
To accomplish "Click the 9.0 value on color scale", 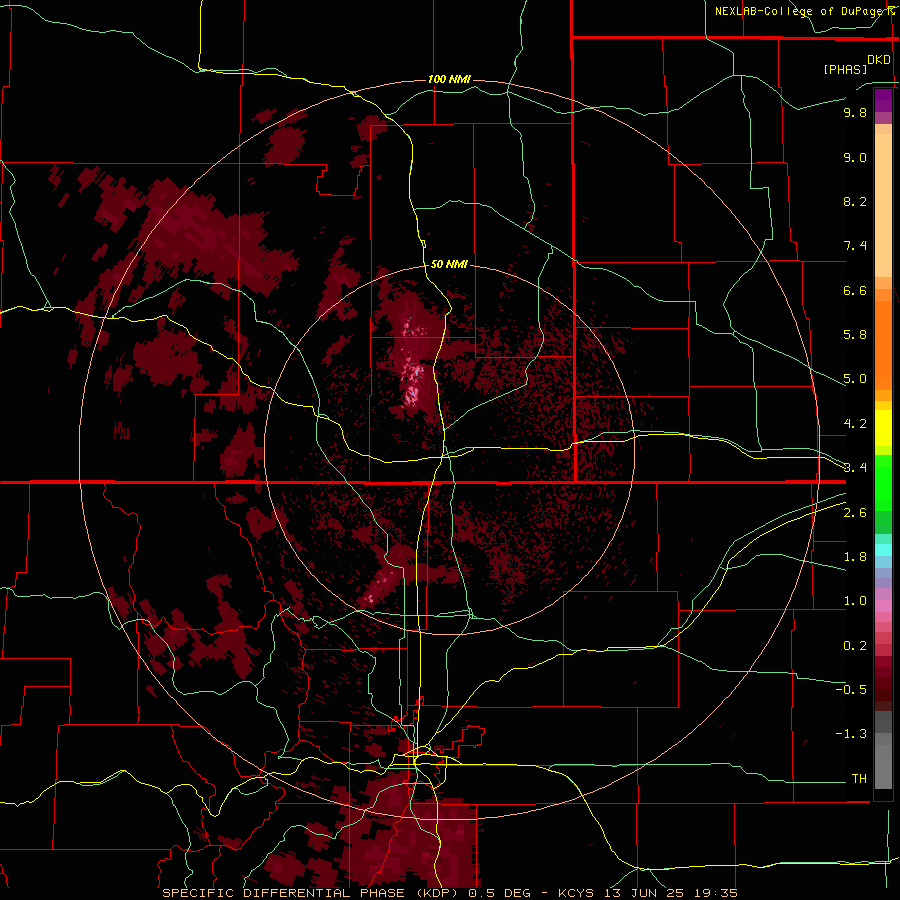I will click(855, 157).
